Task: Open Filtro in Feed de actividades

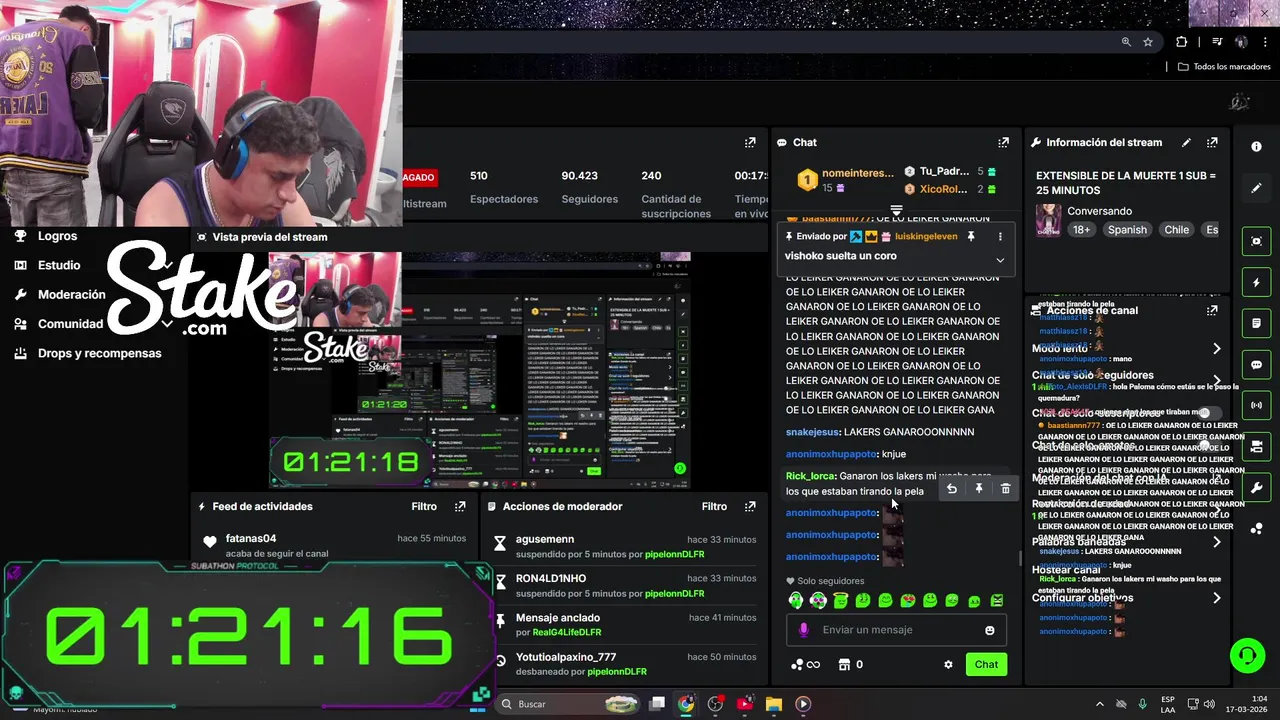Action: [x=424, y=507]
